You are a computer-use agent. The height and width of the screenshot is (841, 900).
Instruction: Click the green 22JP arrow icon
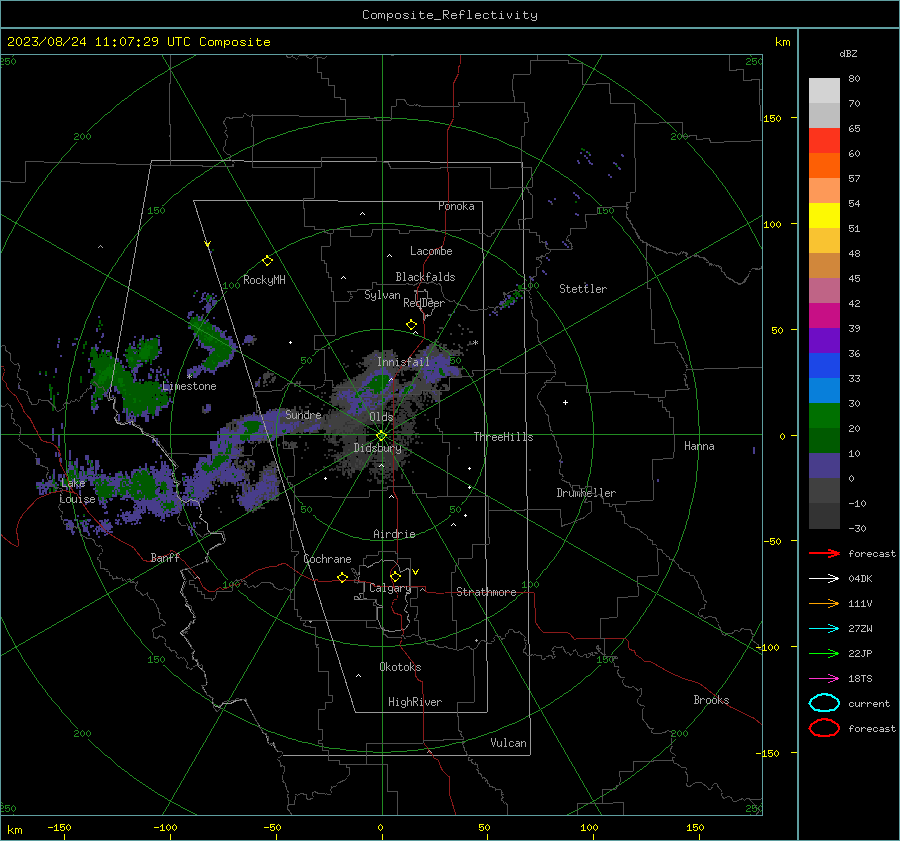pyautogui.click(x=824, y=653)
